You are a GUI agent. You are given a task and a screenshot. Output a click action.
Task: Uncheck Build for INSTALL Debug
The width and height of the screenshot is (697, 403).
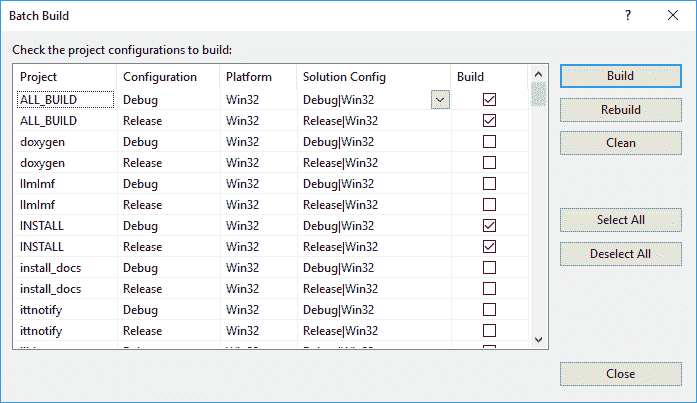(489, 225)
